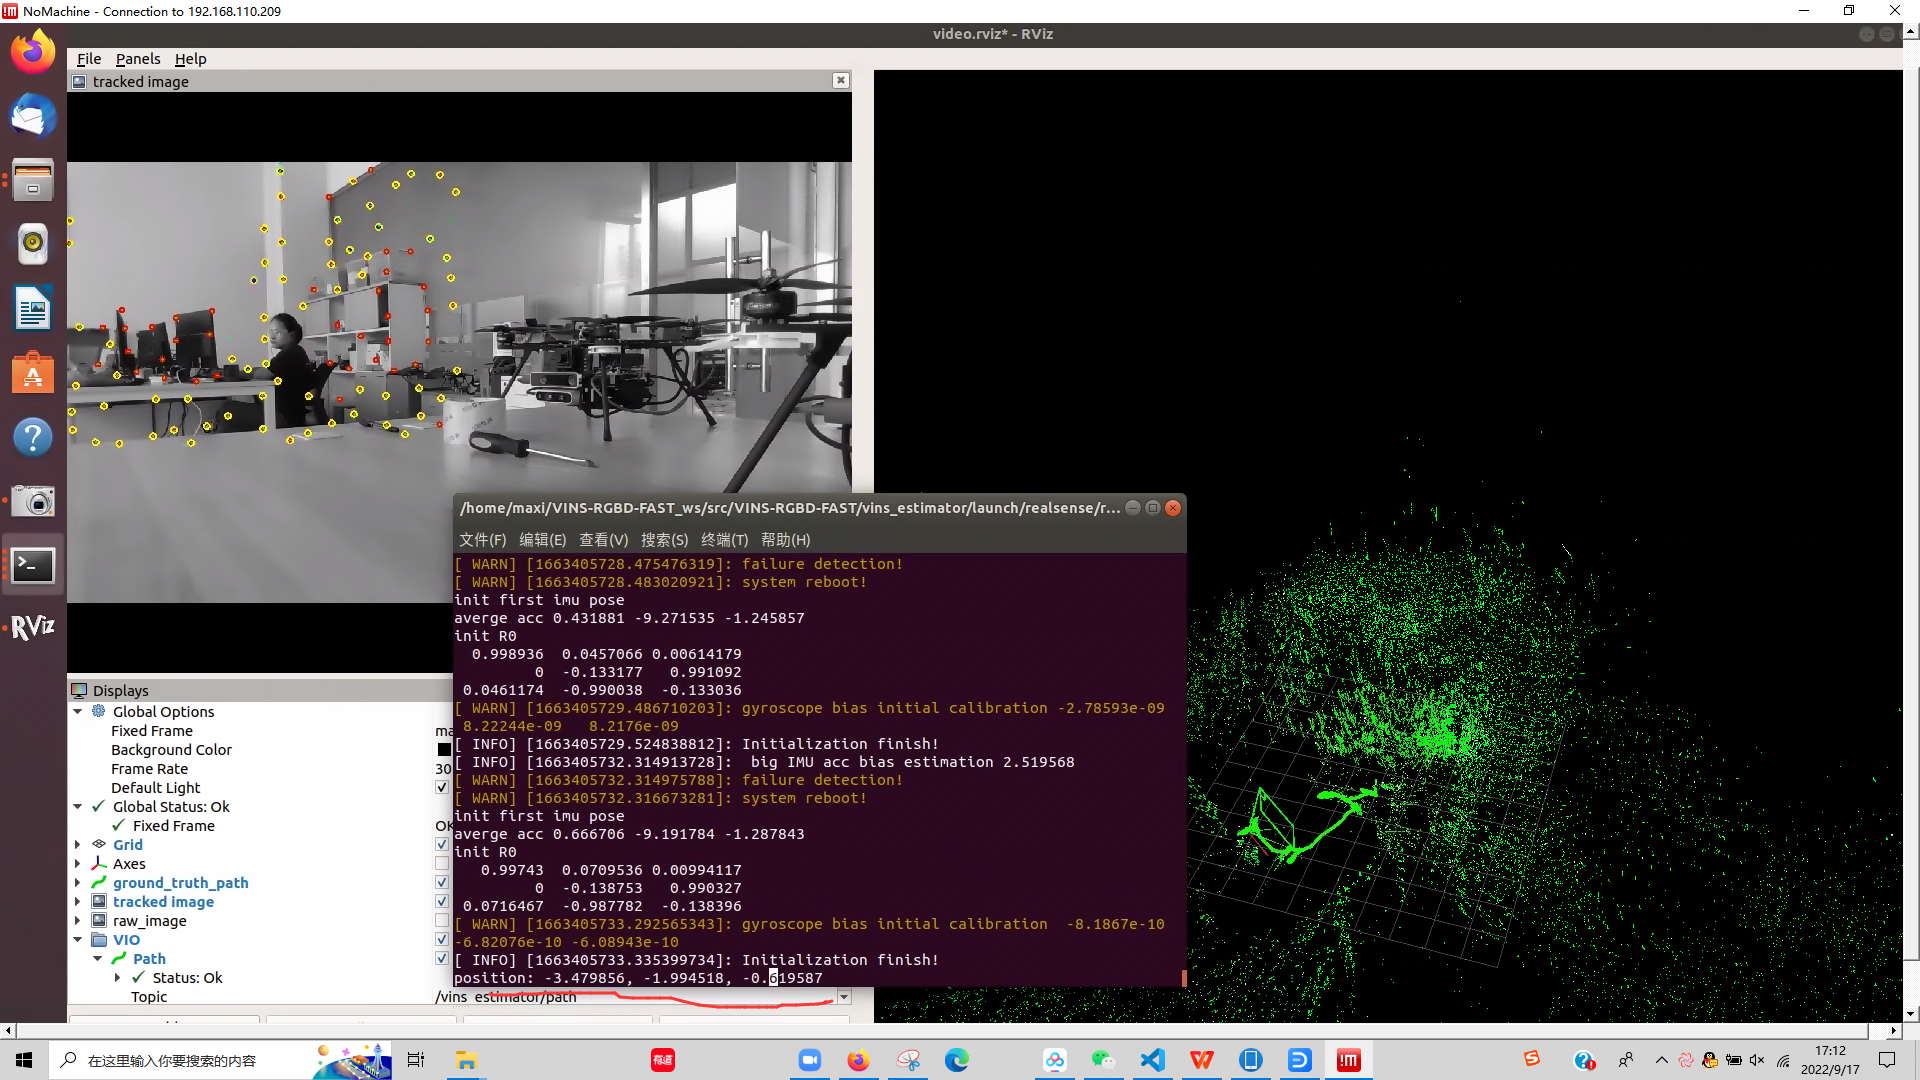Launch VS Code from the taskbar
The height and width of the screenshot is (1080, 1920).
pyautogui.click(x=1152, y=1060)
